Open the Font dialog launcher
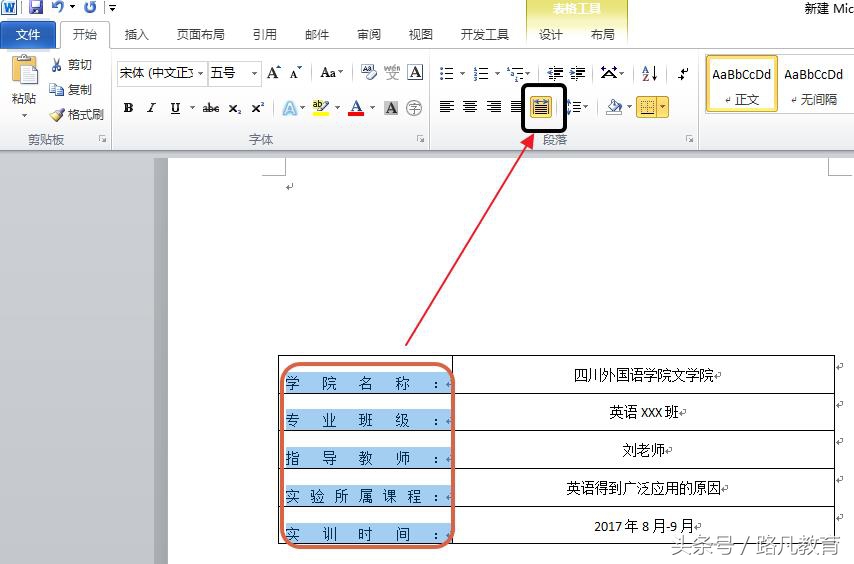The image size is (854, 564). (x=420, y=139)
